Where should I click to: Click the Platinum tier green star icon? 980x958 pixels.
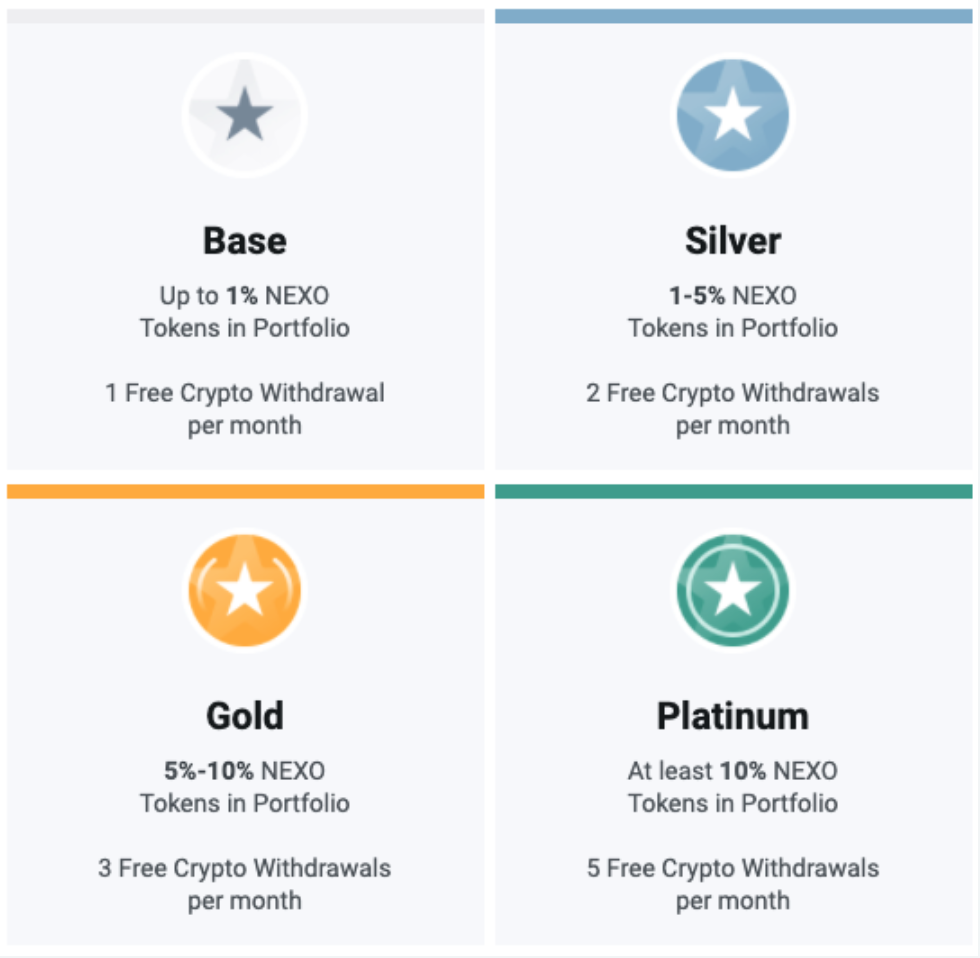tap(733, 591)
